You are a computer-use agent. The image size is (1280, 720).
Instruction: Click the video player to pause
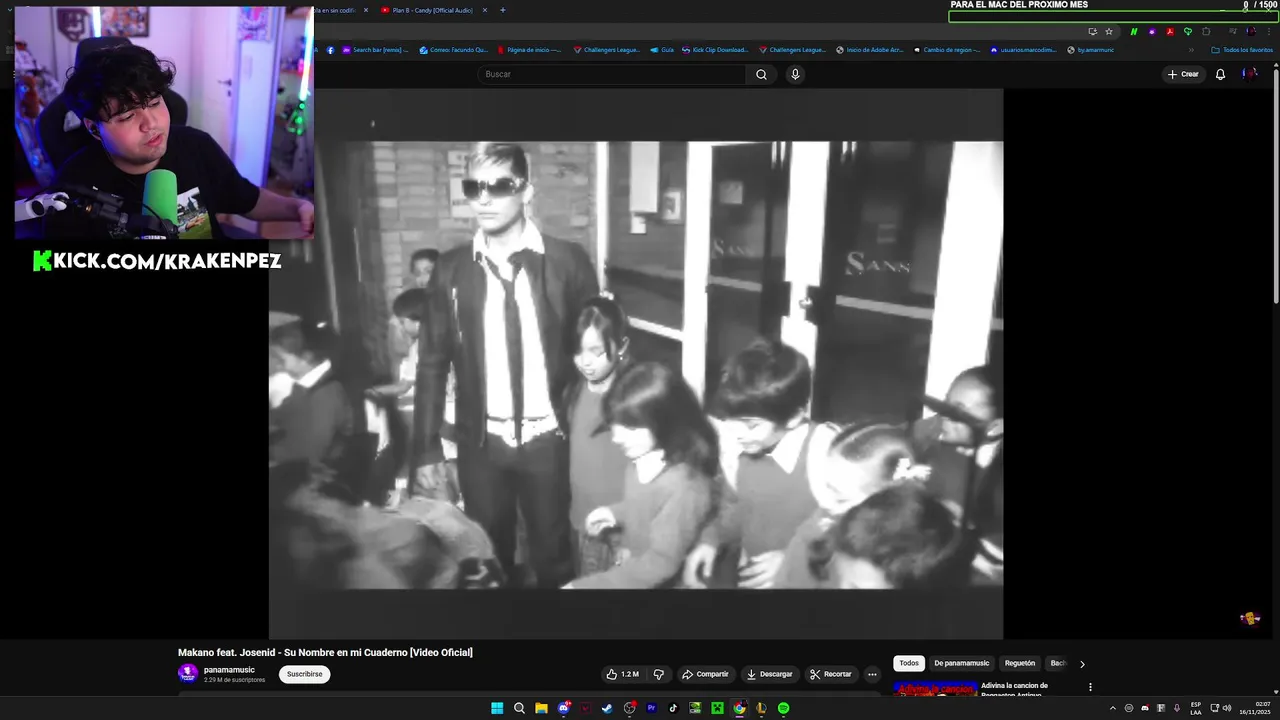[636, 364]
